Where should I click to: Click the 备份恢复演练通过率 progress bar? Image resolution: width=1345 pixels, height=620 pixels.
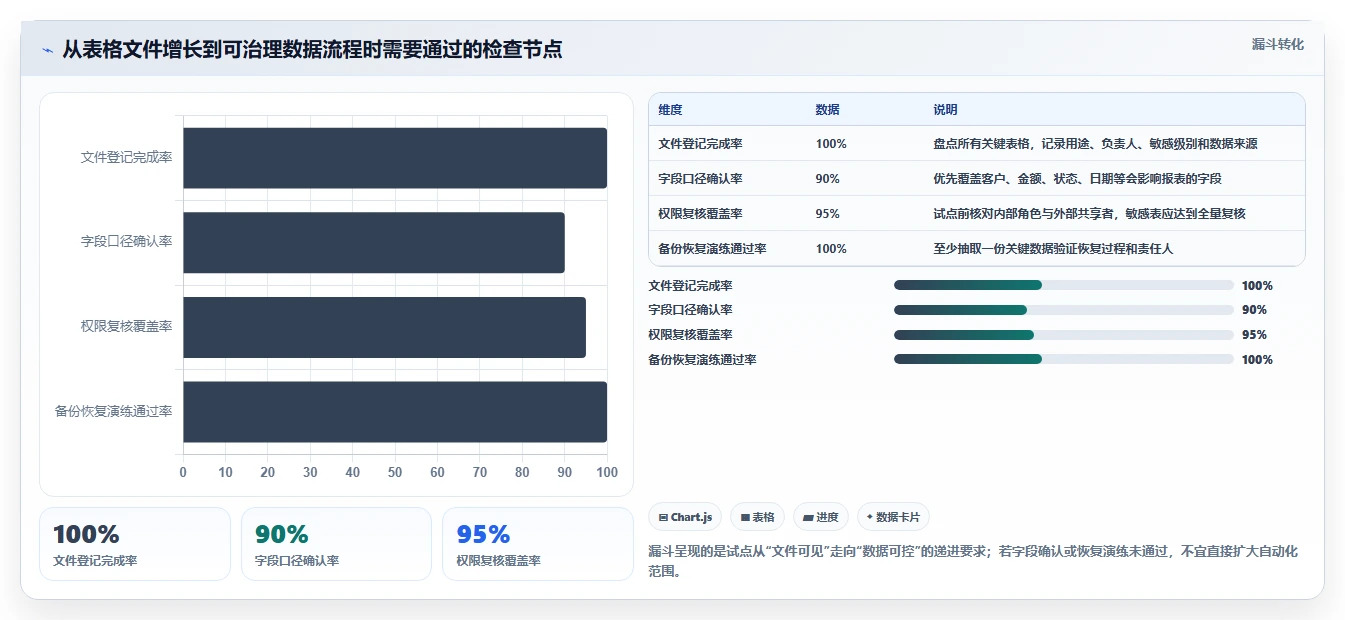(1064, 359)
